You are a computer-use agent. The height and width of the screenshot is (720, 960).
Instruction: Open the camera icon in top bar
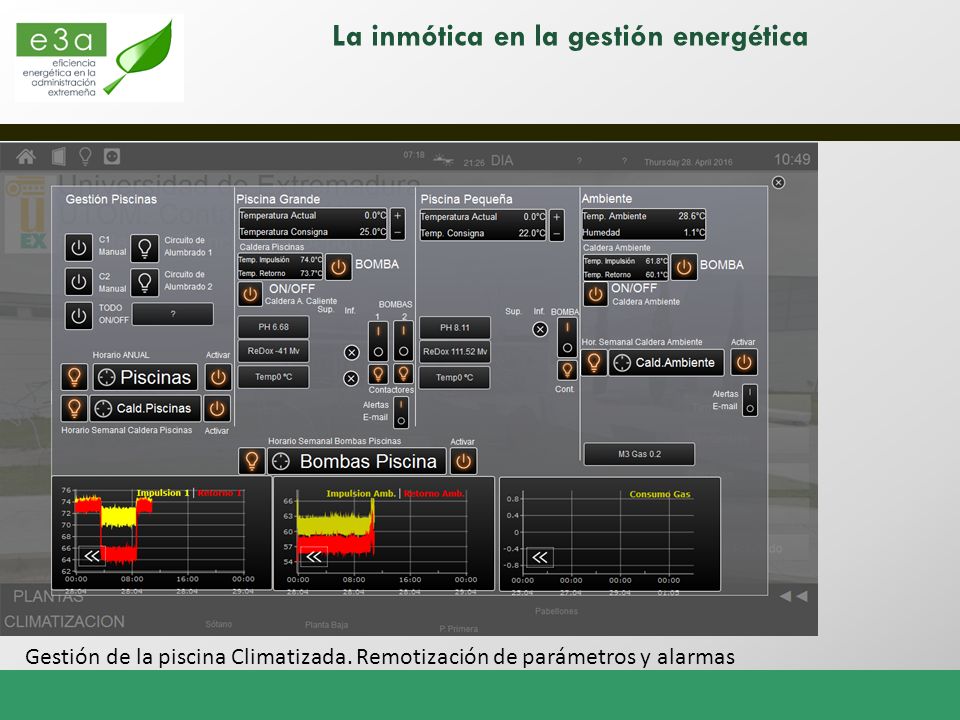[112, 157]
